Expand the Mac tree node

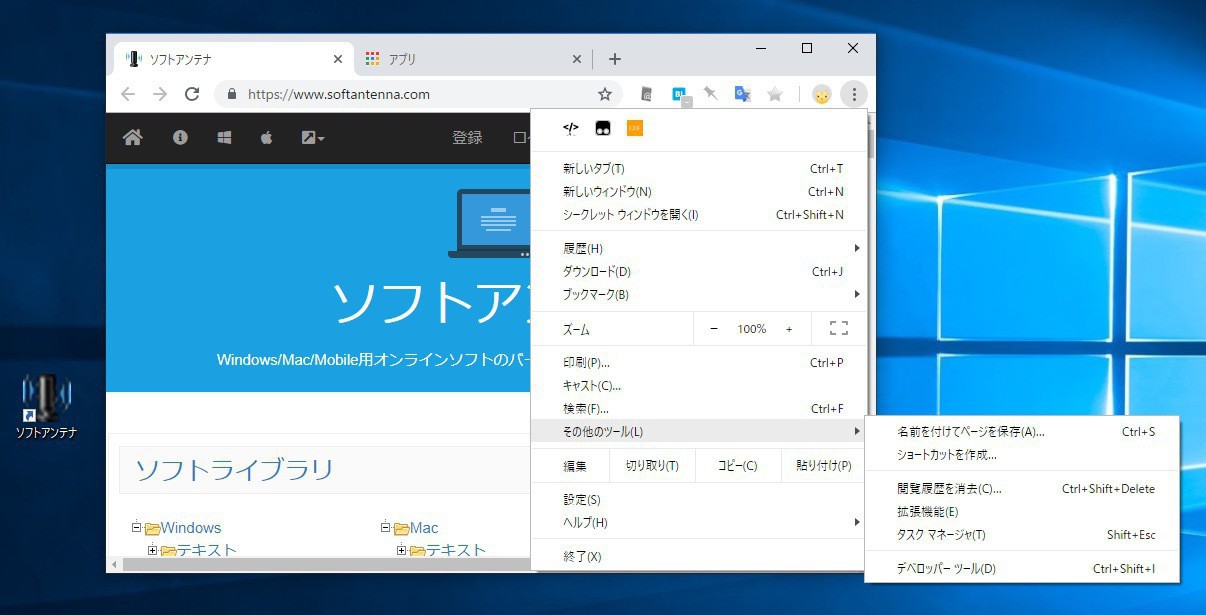click(x=385, y=528)
